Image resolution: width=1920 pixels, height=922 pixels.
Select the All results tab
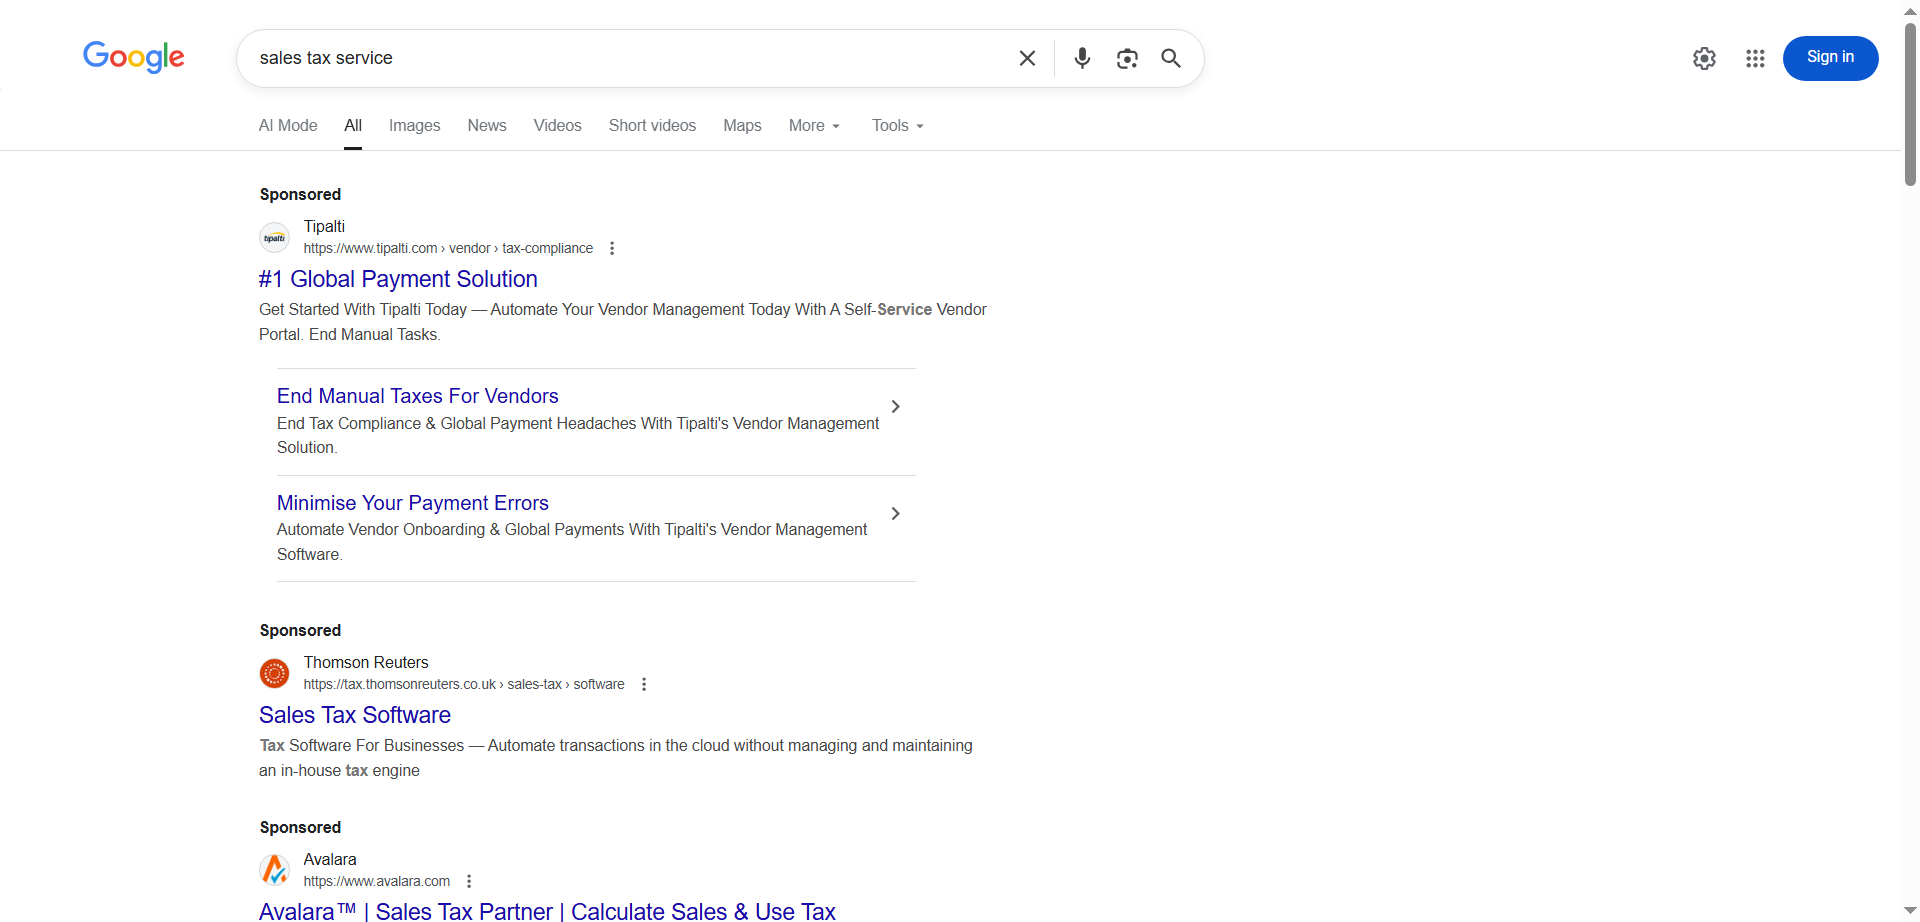tap(353, 125)
